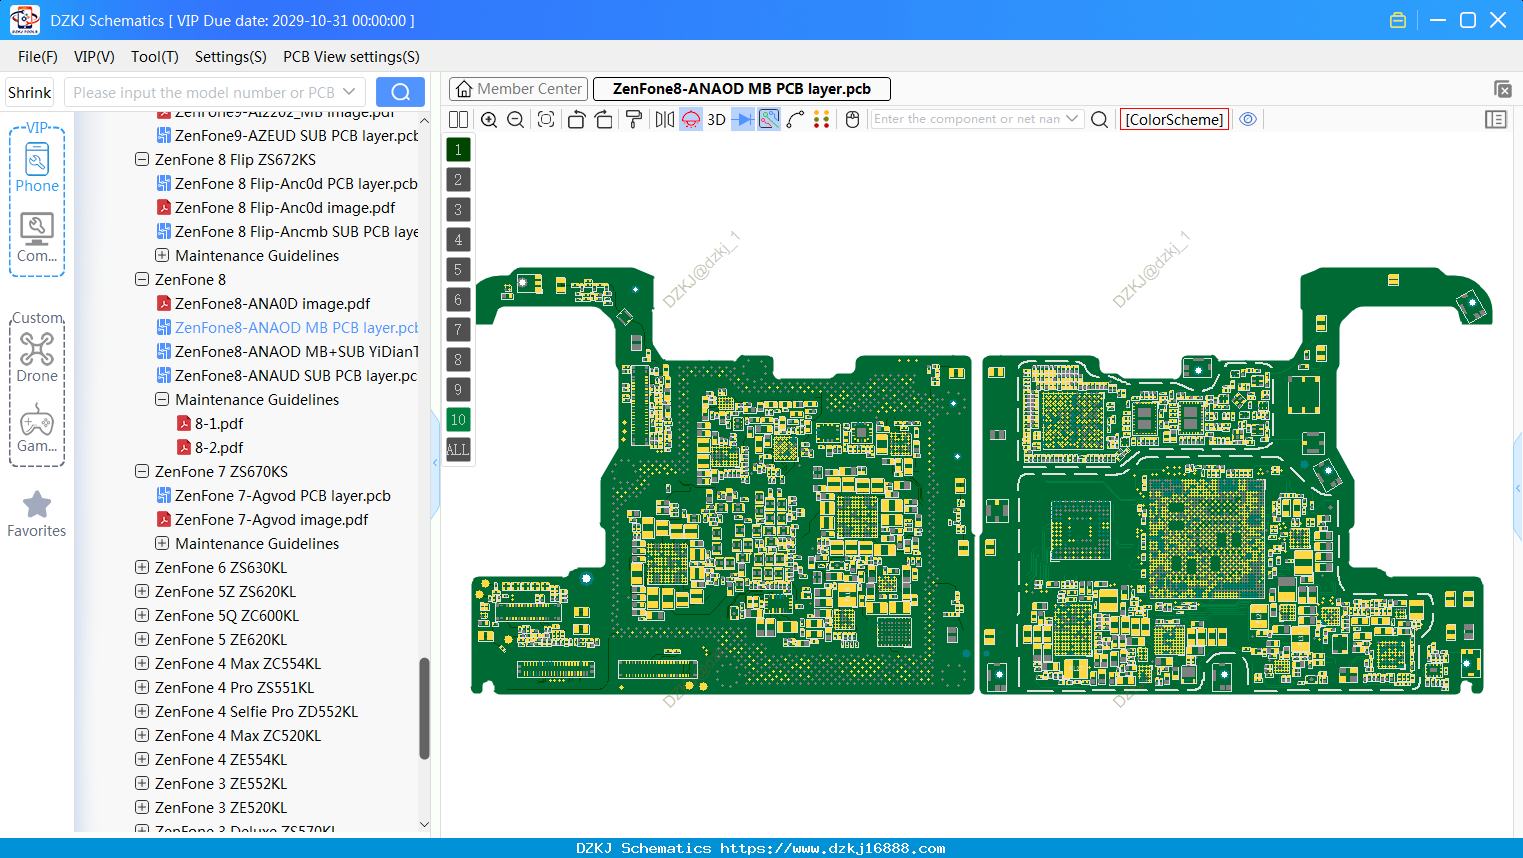Collapse ZenFone 7 ZS670KS node
The height and width of the screenshot is (858, 1523).
(x=142, y=471)
